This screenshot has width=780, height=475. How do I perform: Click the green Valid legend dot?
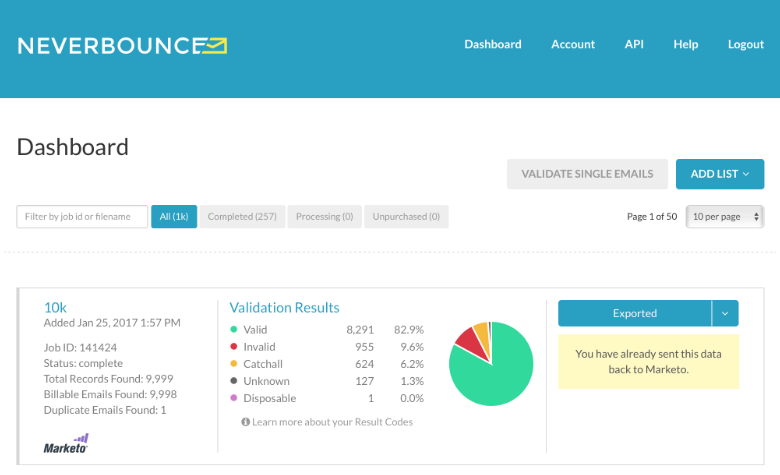[234, 329]
